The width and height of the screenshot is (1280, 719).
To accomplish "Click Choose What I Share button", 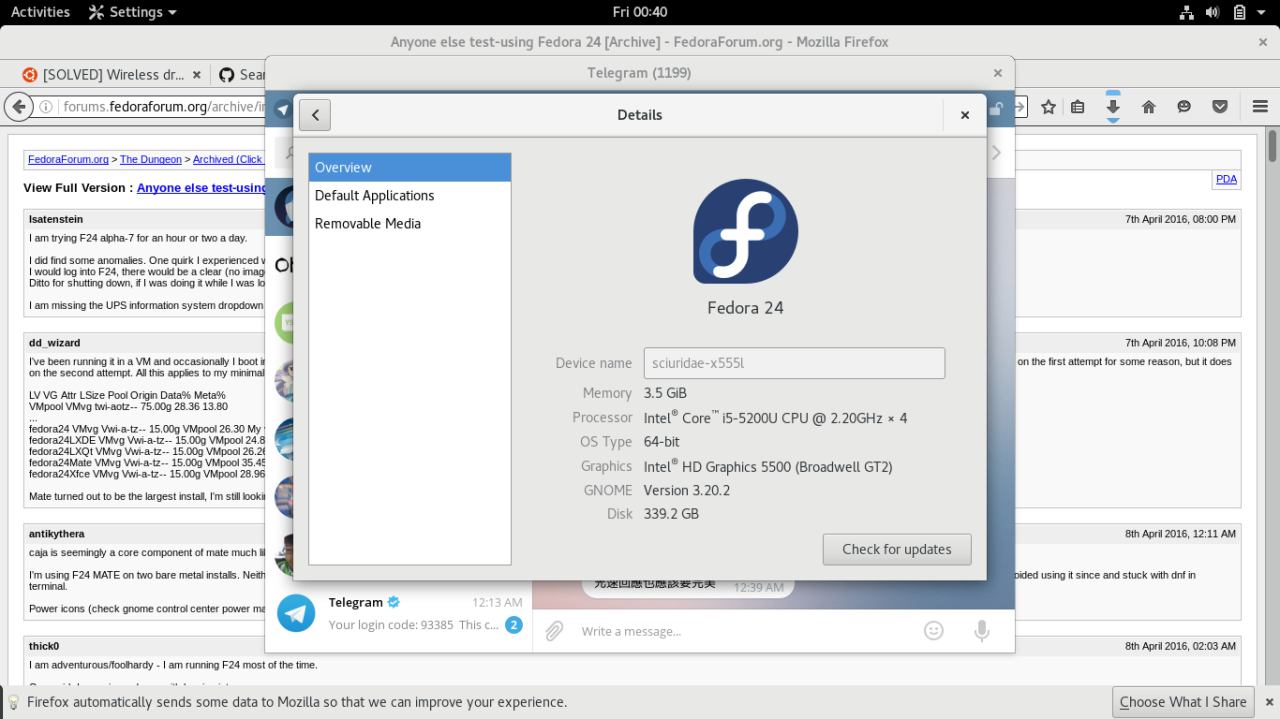I will tap(1182, 702).
